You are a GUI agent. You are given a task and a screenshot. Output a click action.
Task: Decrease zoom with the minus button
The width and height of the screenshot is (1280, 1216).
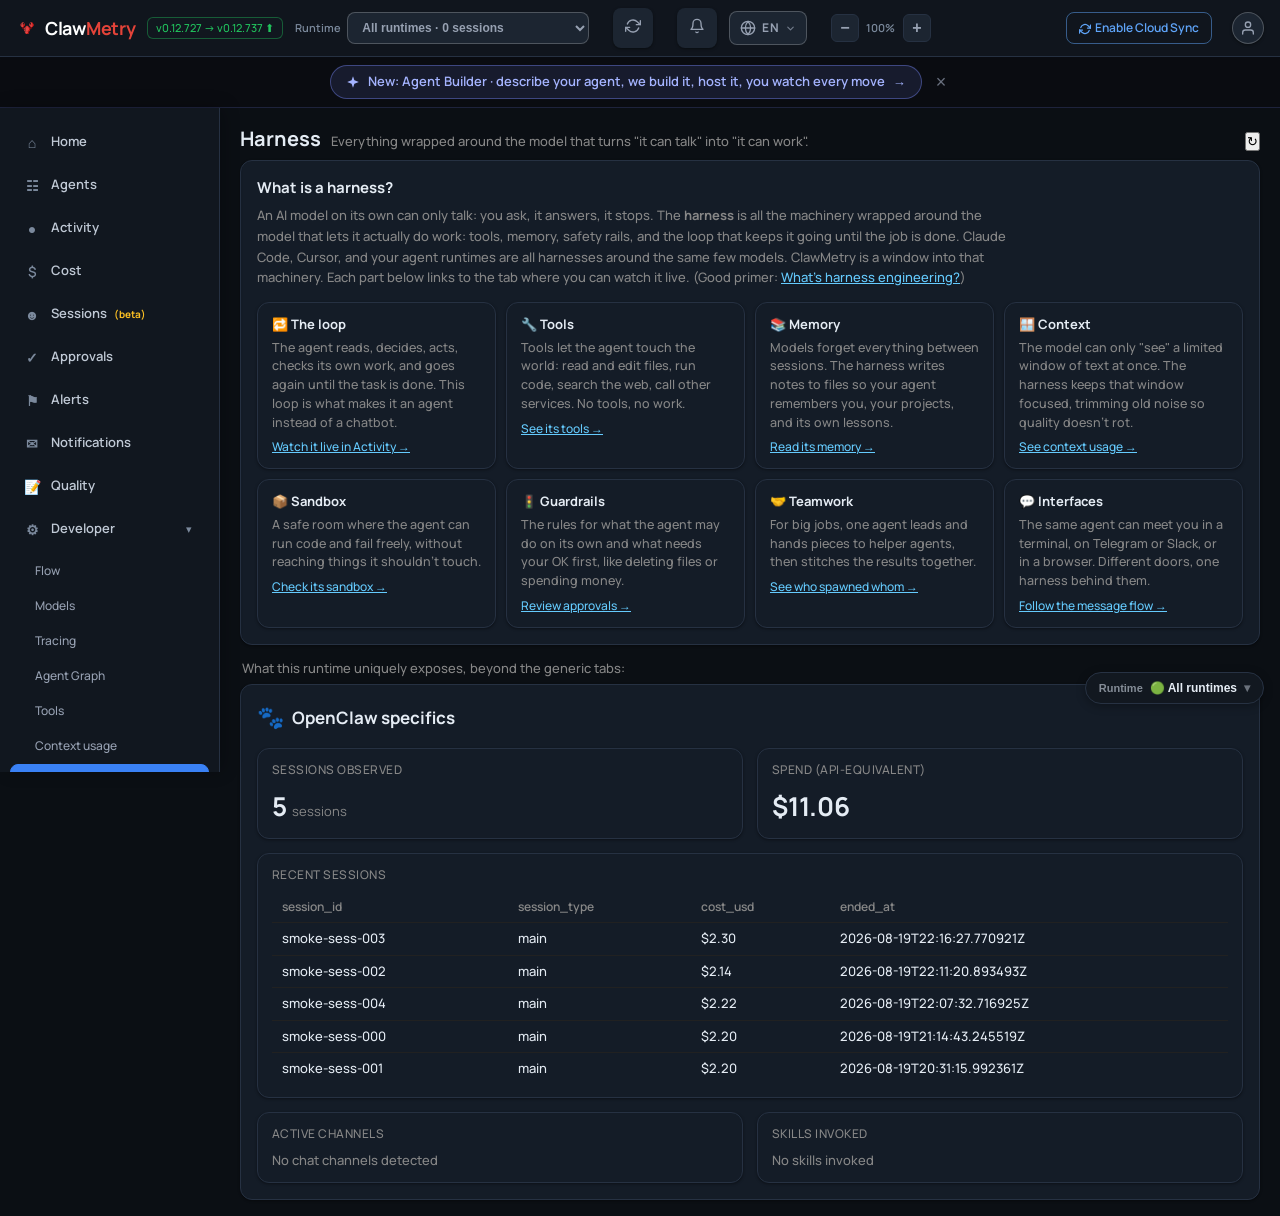[845, 28]
